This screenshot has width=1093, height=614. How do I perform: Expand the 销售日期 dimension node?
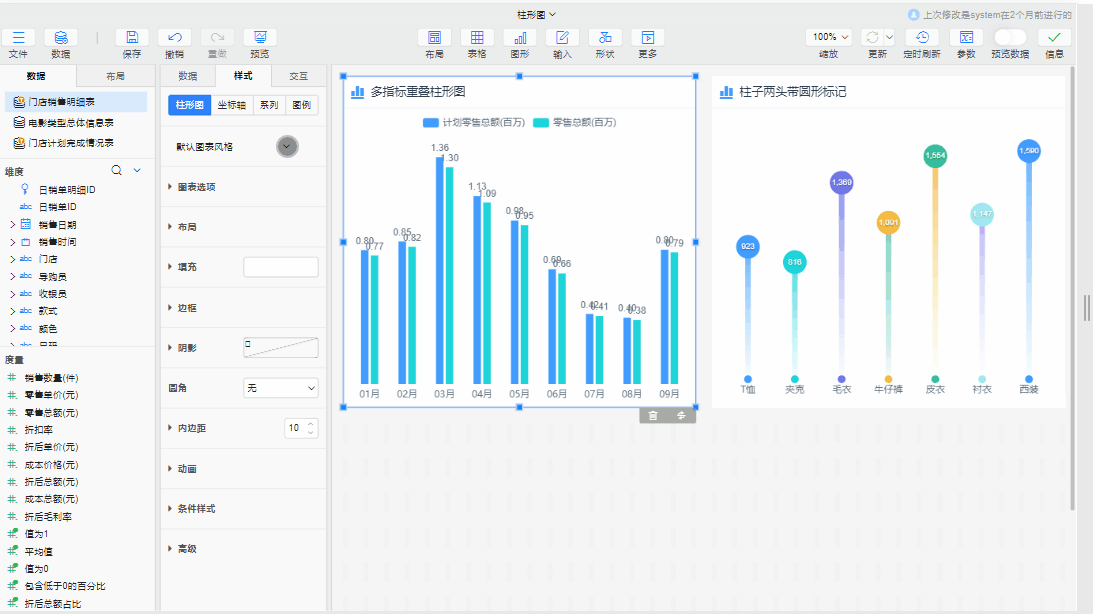[13, 225]
